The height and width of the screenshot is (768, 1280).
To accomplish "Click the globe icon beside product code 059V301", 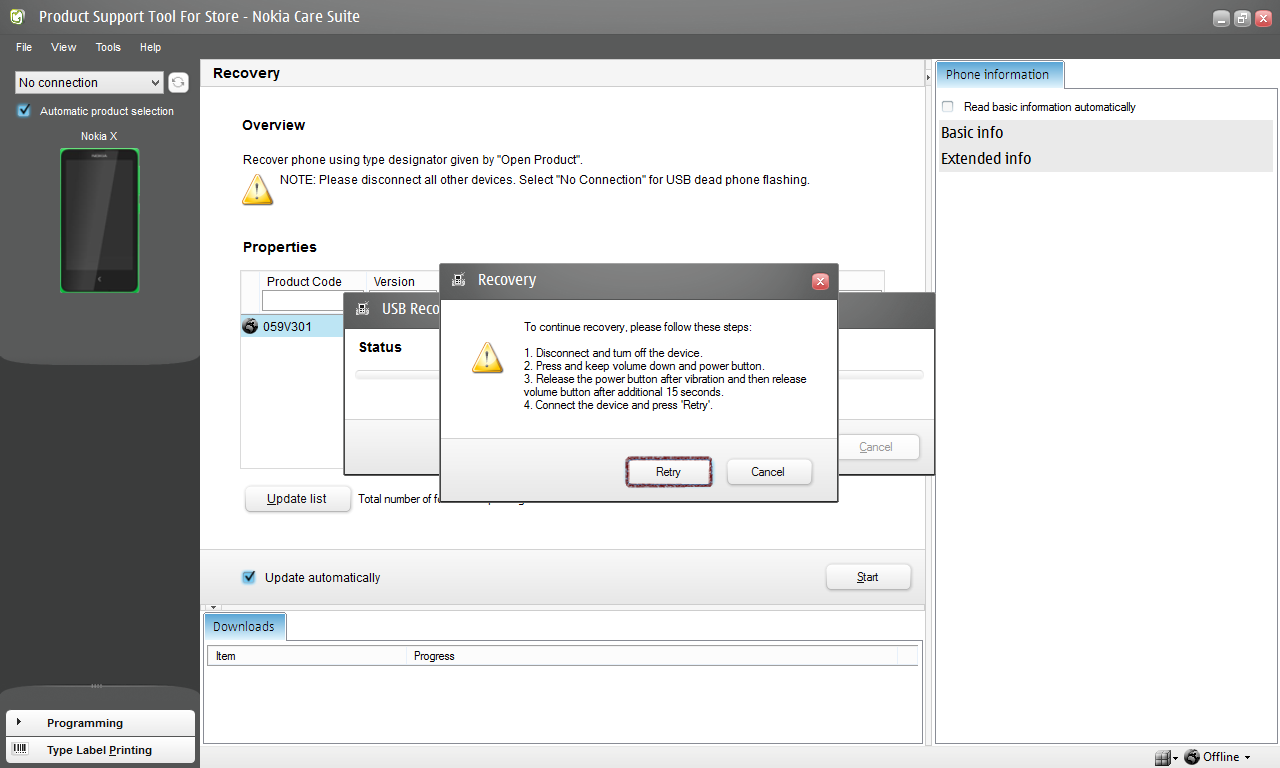I will pos(250,326).
